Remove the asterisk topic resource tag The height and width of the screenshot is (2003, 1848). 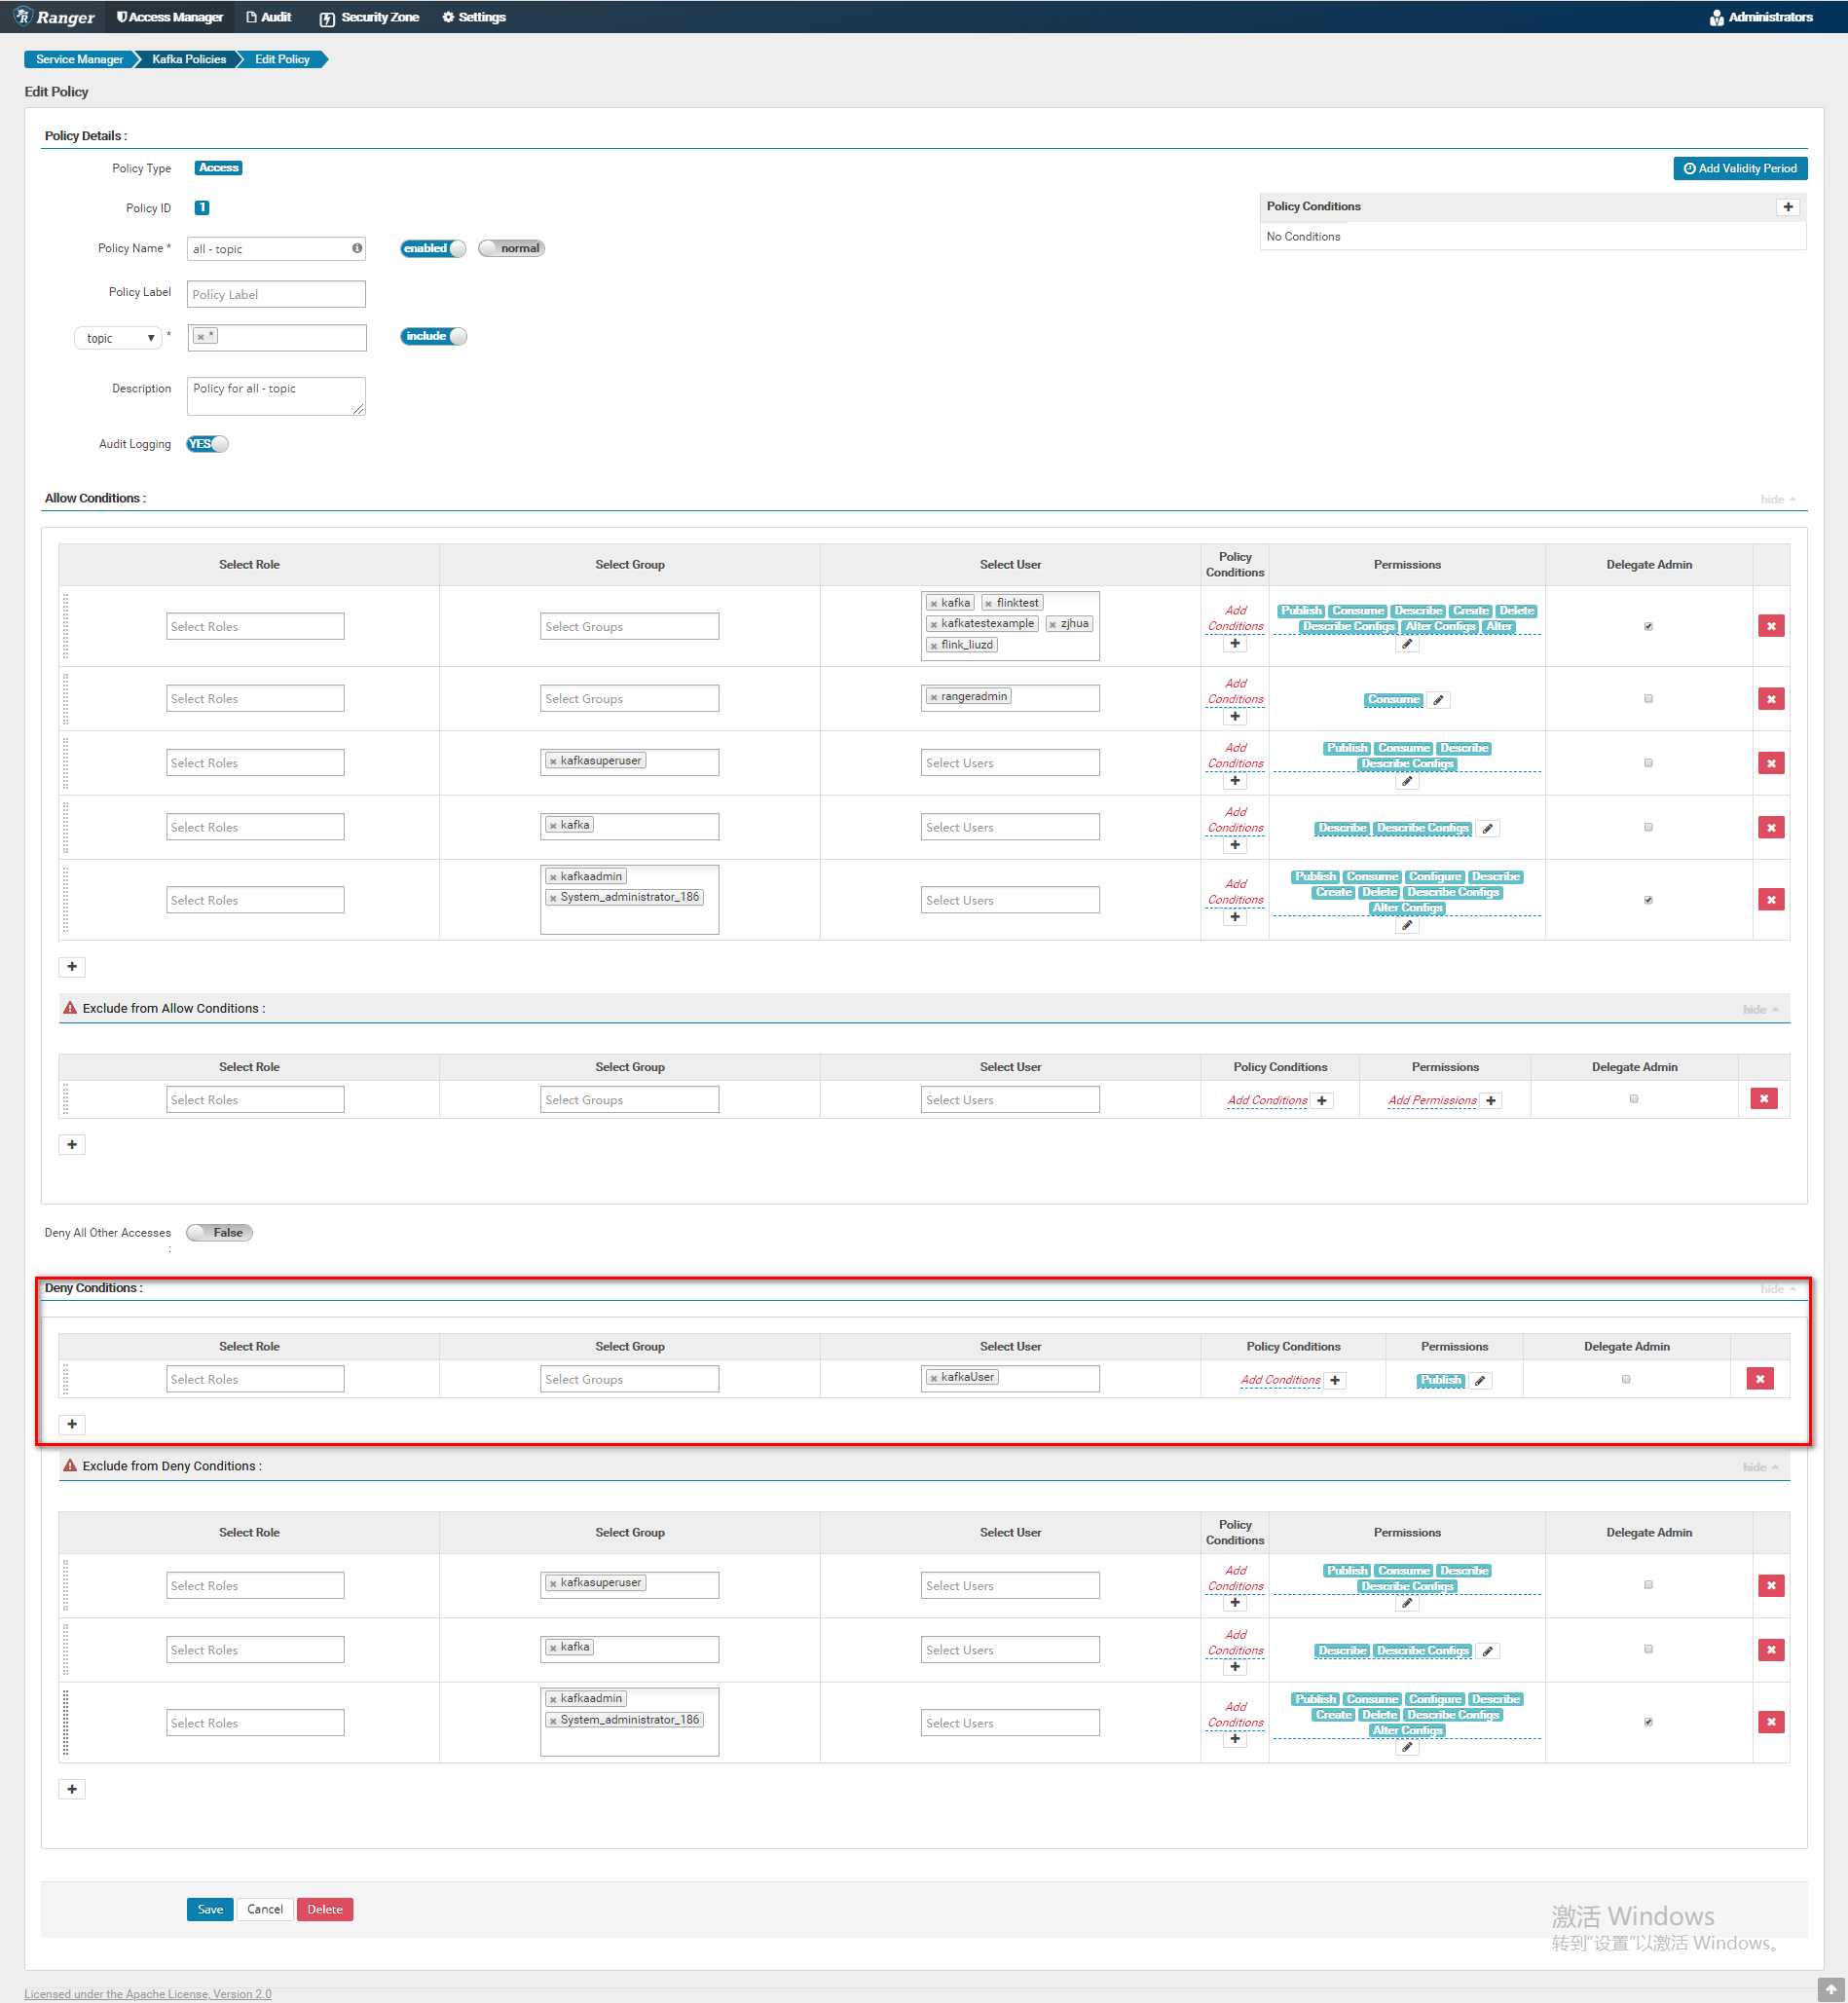click(x=201, y=337)
